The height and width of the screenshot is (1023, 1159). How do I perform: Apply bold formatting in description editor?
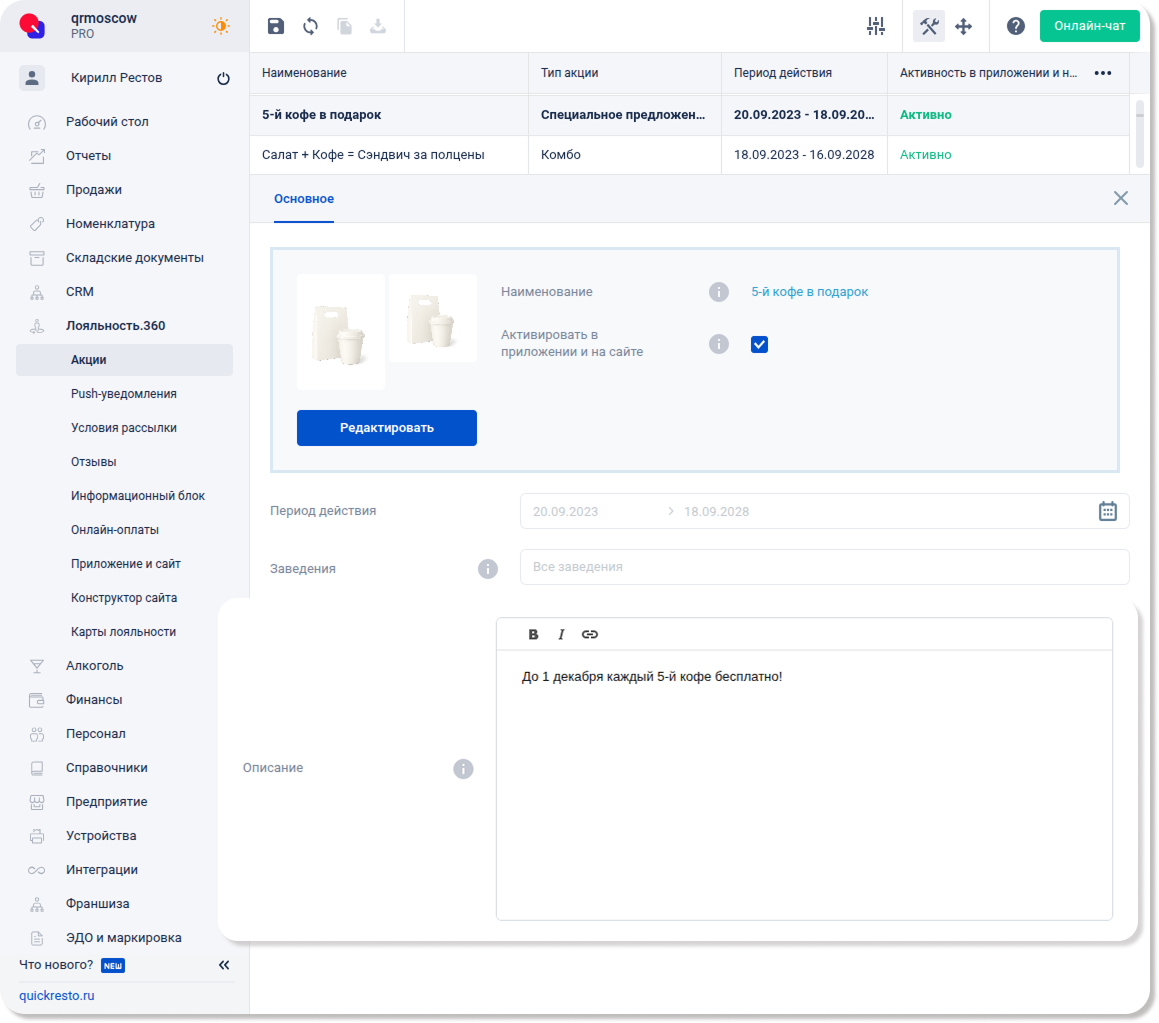(x=533, y=634)
